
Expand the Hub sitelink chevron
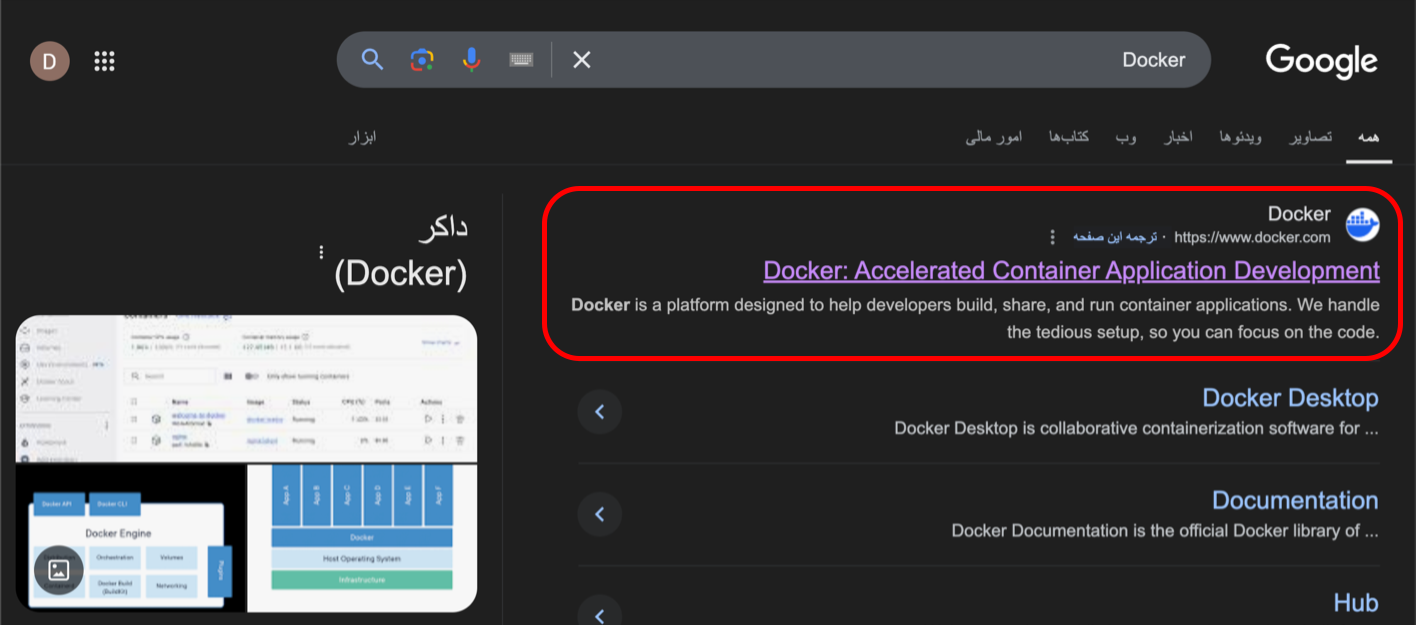pyautogui.click(x=599, y=615)
